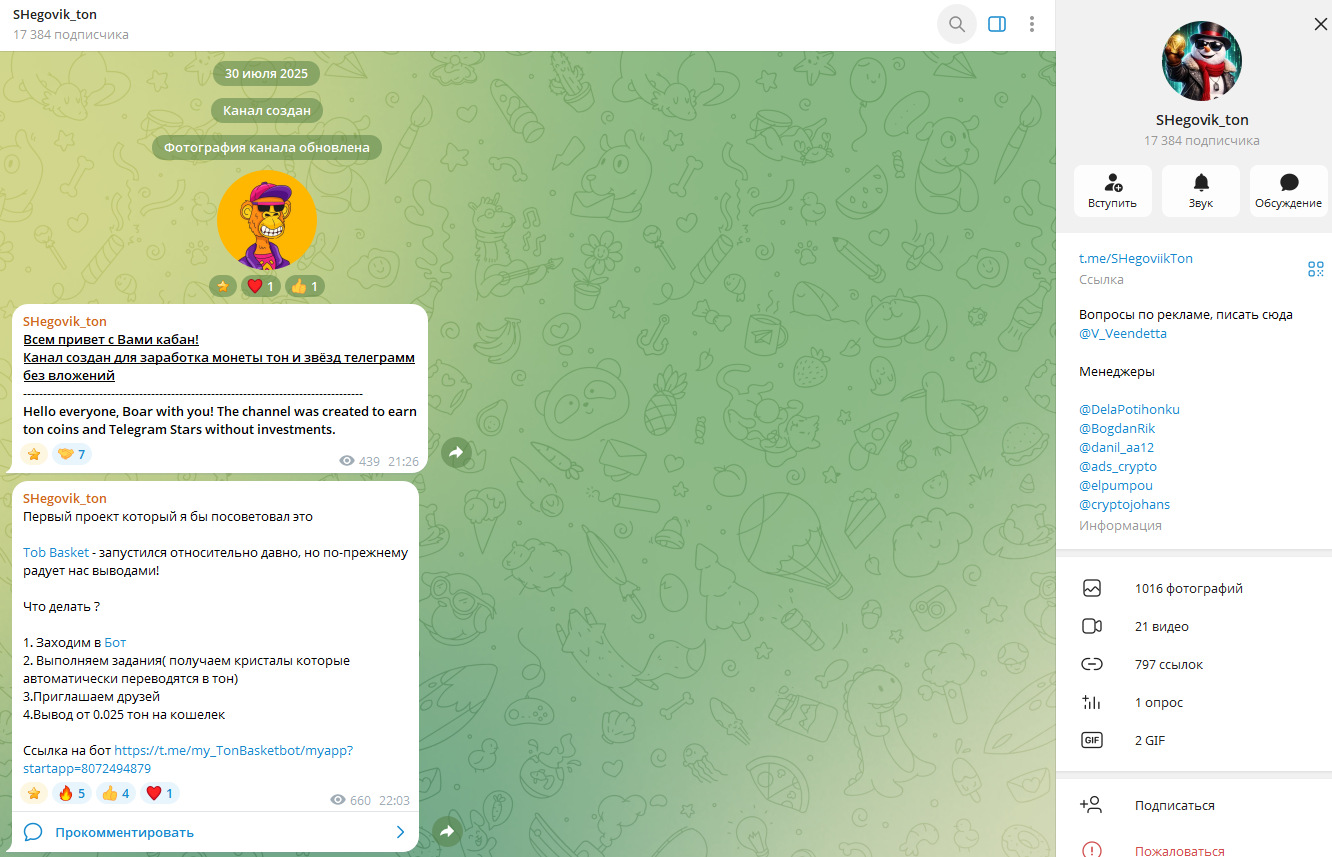Open the @danil_aa12 manager profile
Viewport: 1332px width, 857px height.
pyautogui.click(x=1116, y=447)
